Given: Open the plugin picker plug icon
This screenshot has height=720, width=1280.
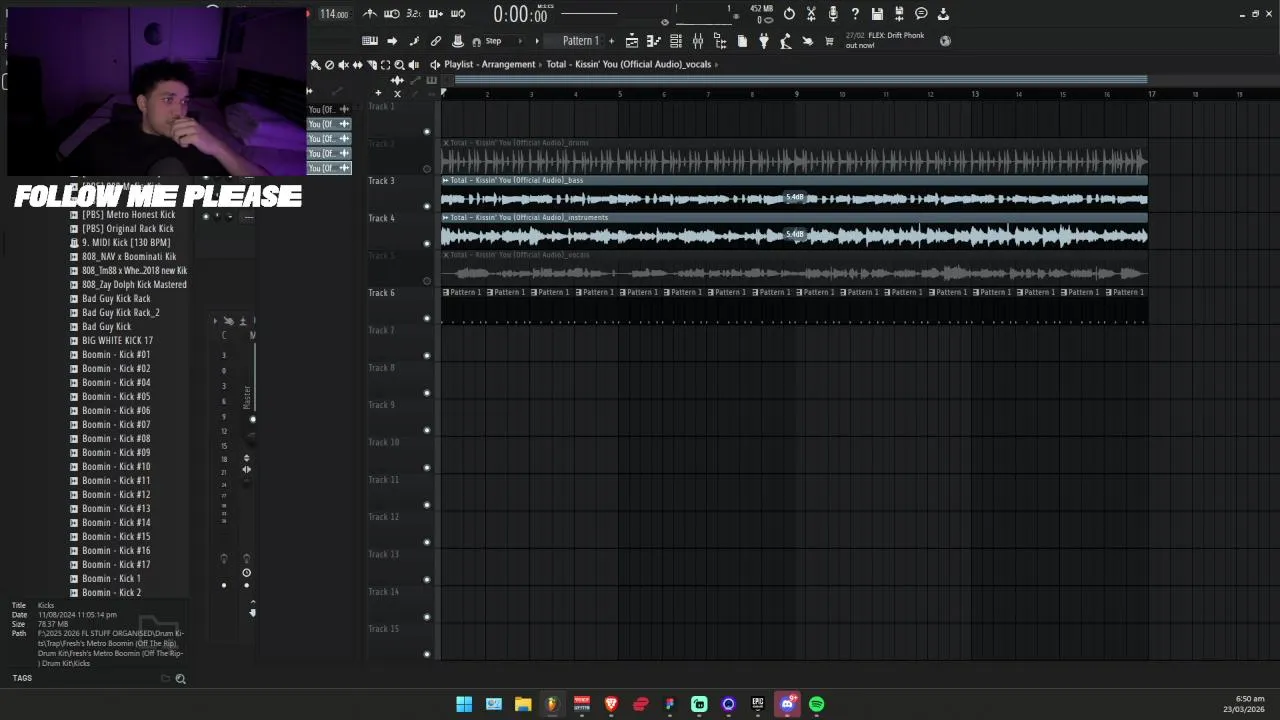Looking at the screenshot, I should pos(764,41).
